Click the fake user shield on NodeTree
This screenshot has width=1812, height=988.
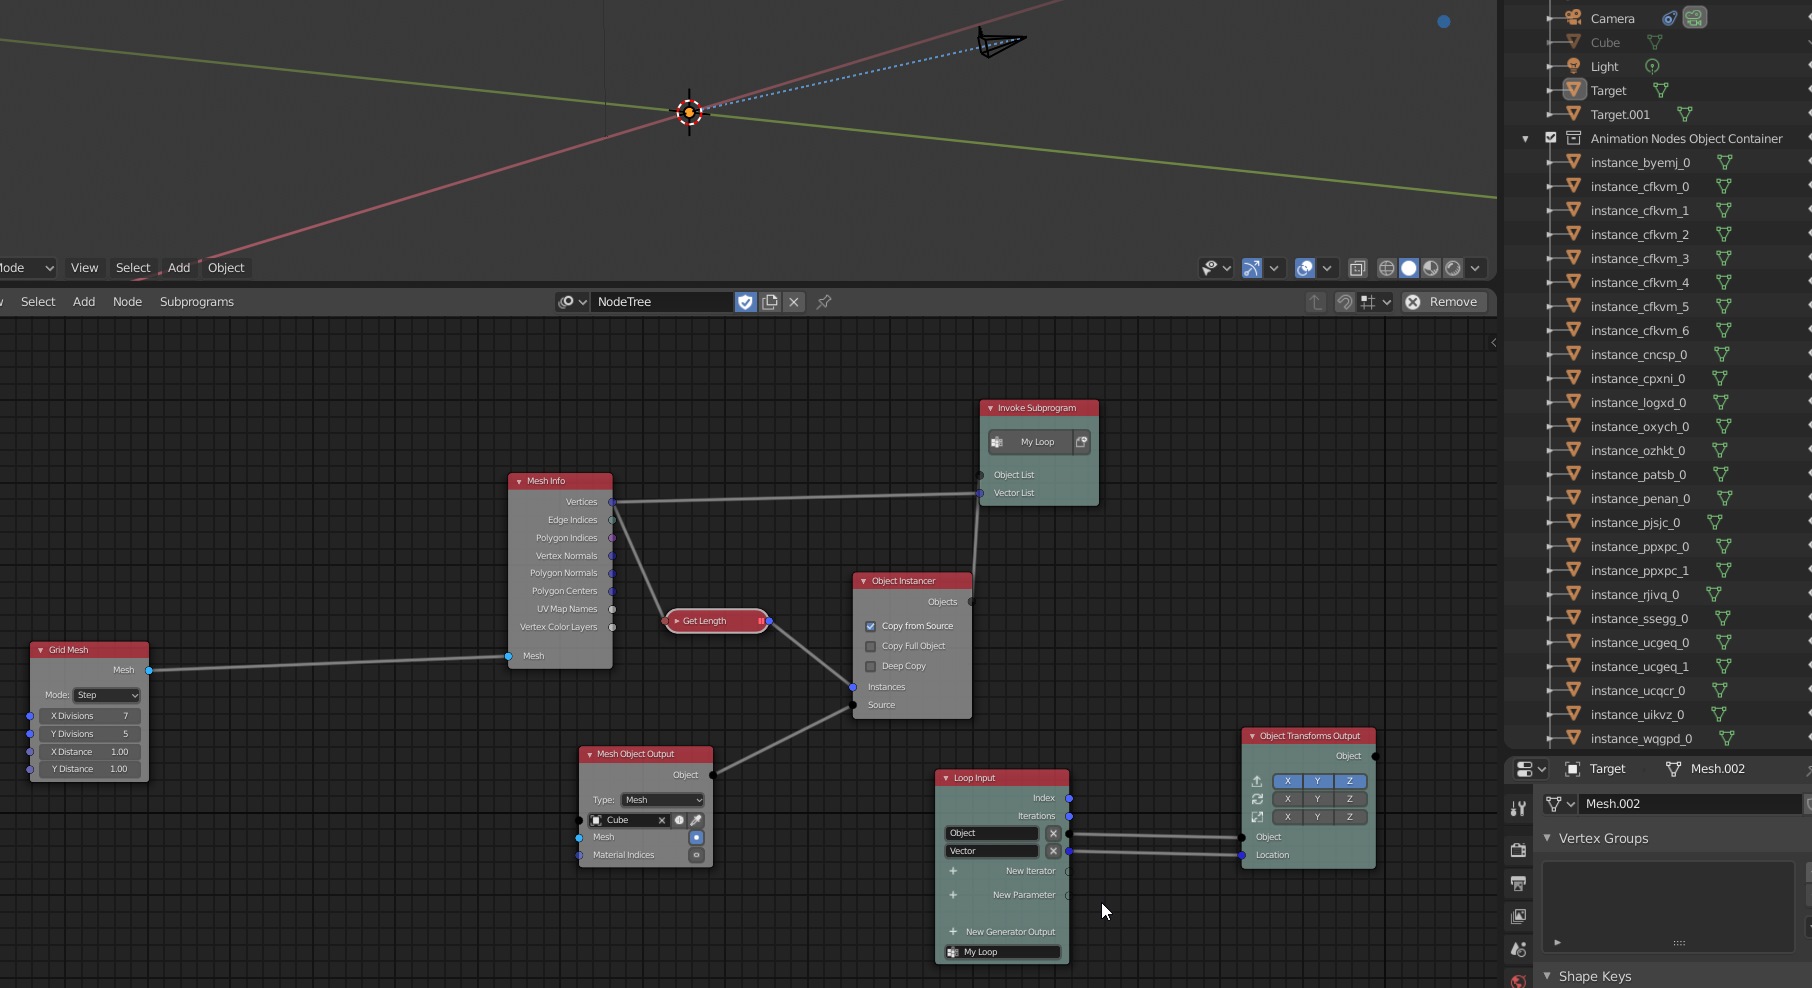744,301
